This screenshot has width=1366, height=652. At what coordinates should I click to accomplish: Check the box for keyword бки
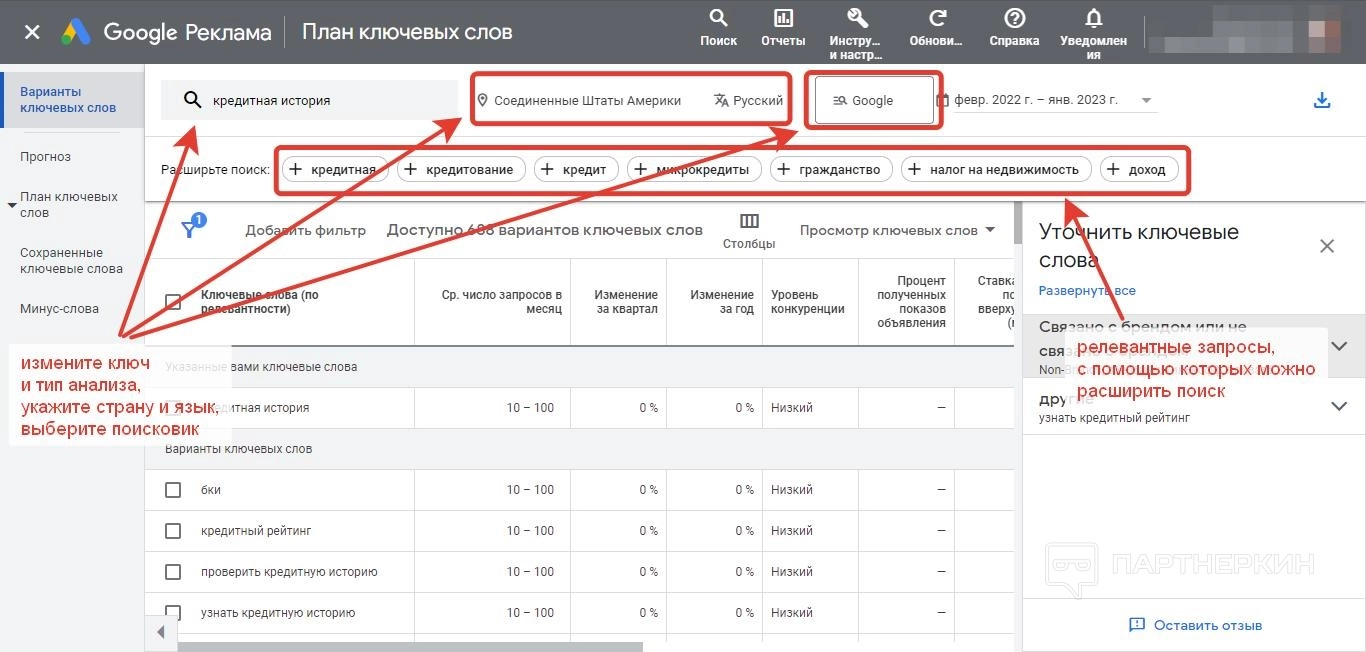click(173, 490)
